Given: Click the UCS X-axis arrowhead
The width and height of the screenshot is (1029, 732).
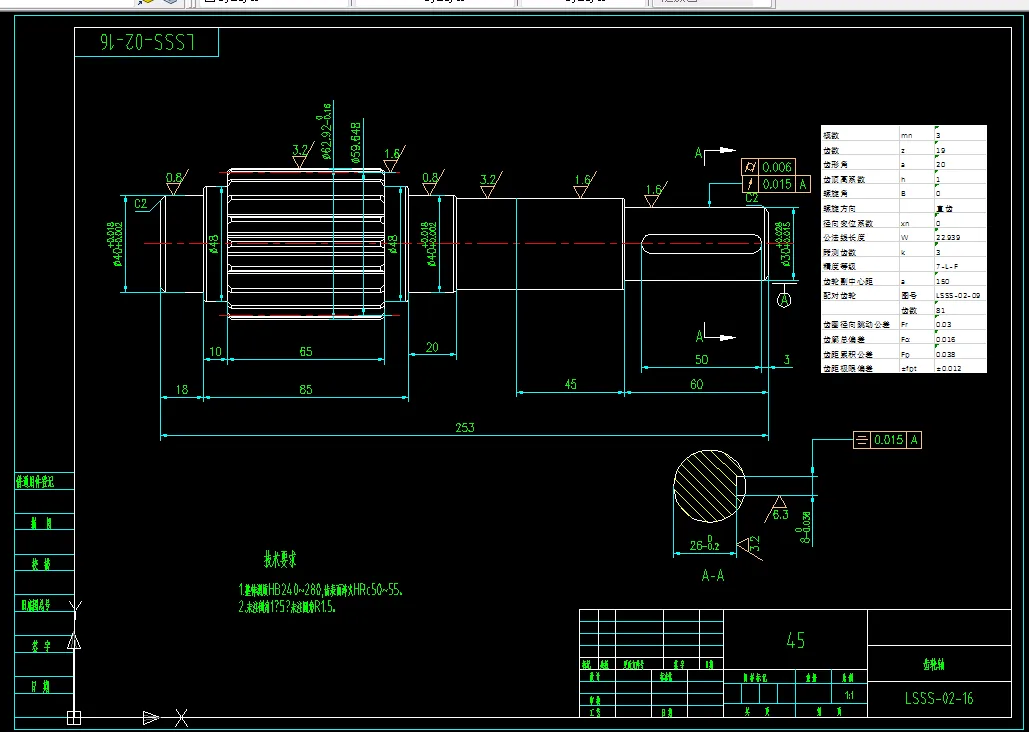Looking at the screenshot, I should [x=150, y=717].
